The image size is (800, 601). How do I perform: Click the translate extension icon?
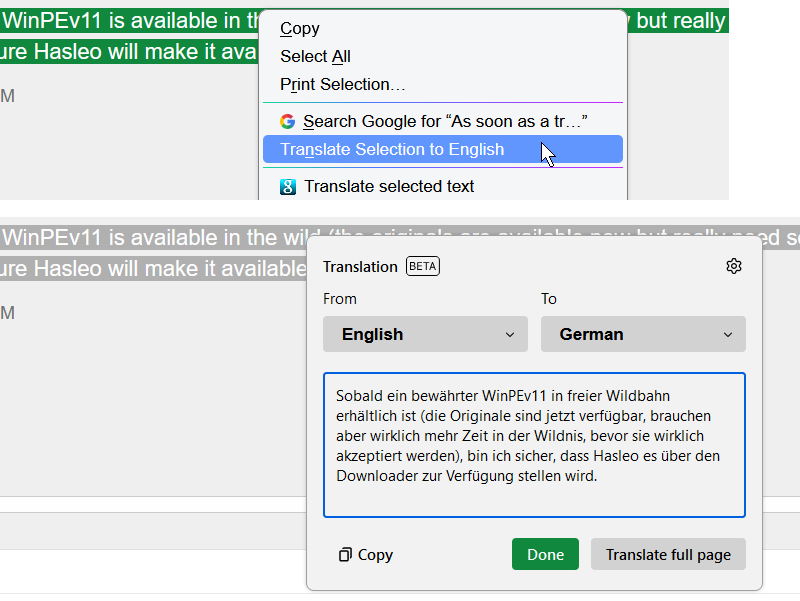click(288, 187)
